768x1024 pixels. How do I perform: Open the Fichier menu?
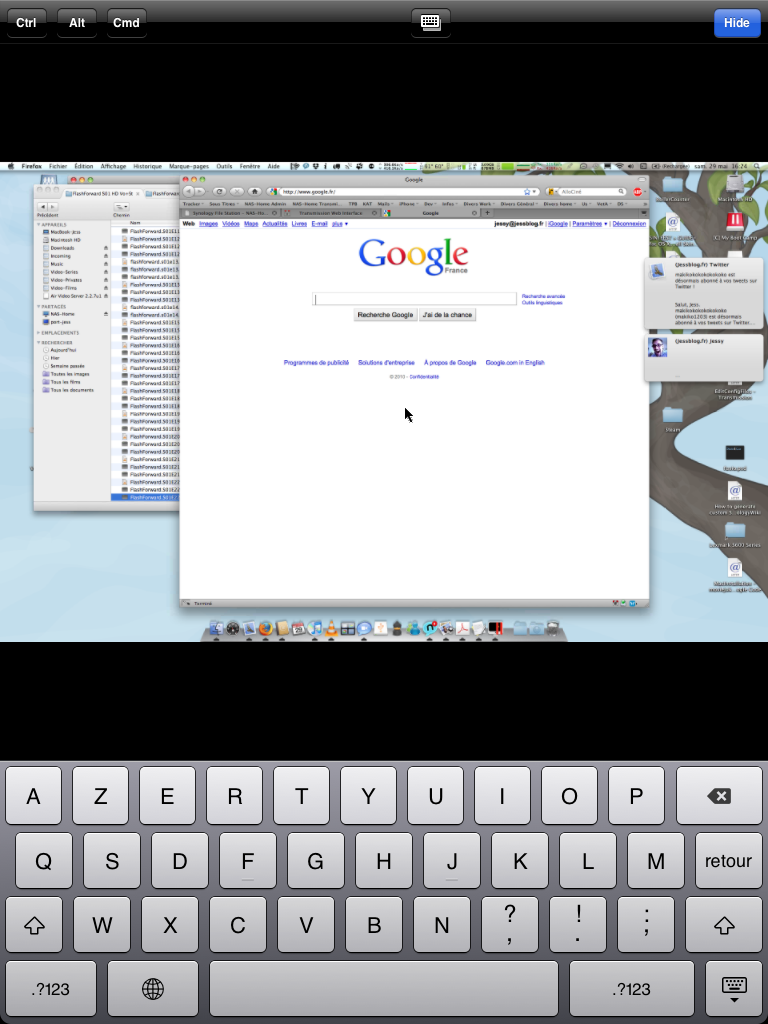(57, 167)
